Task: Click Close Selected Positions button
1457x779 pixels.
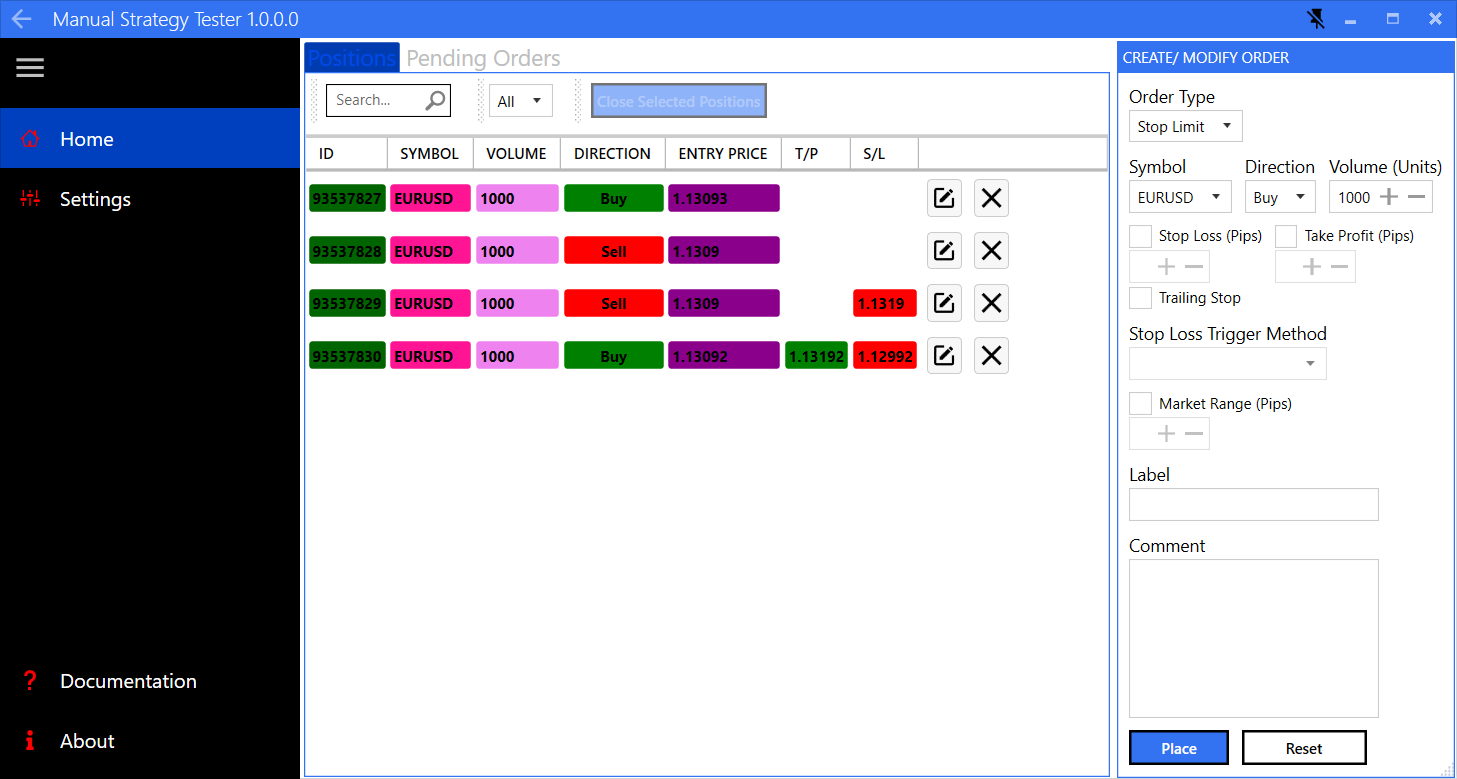Action: (679, 101)
